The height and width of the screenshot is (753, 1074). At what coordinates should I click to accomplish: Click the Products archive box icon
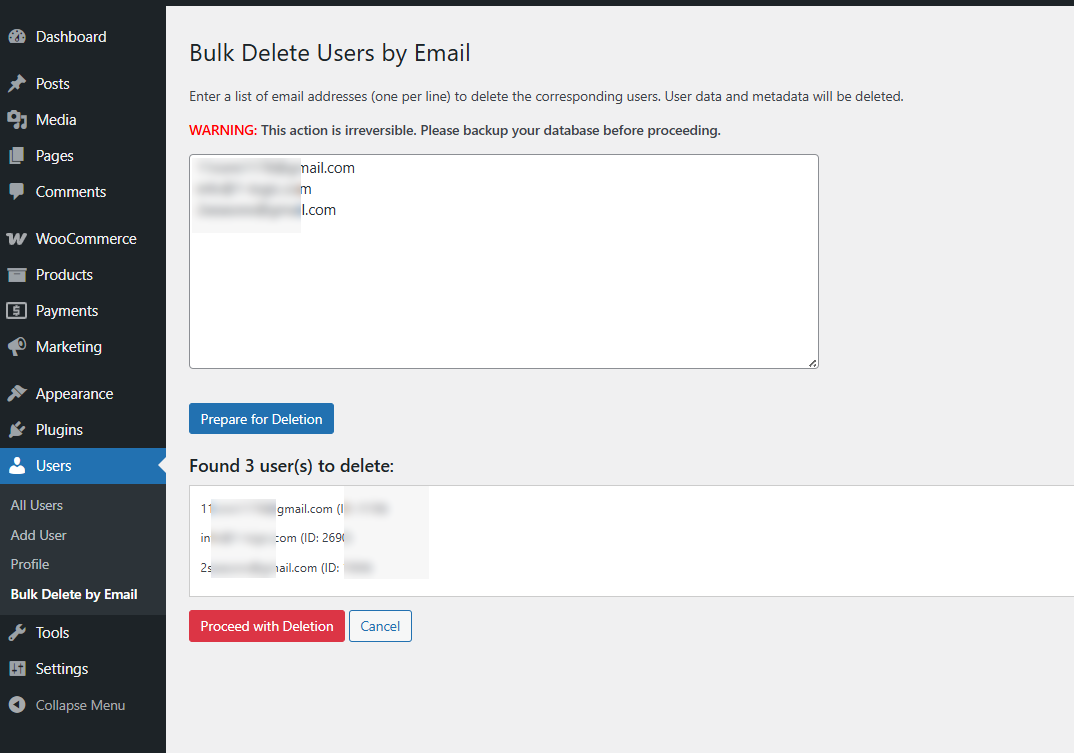17,275
